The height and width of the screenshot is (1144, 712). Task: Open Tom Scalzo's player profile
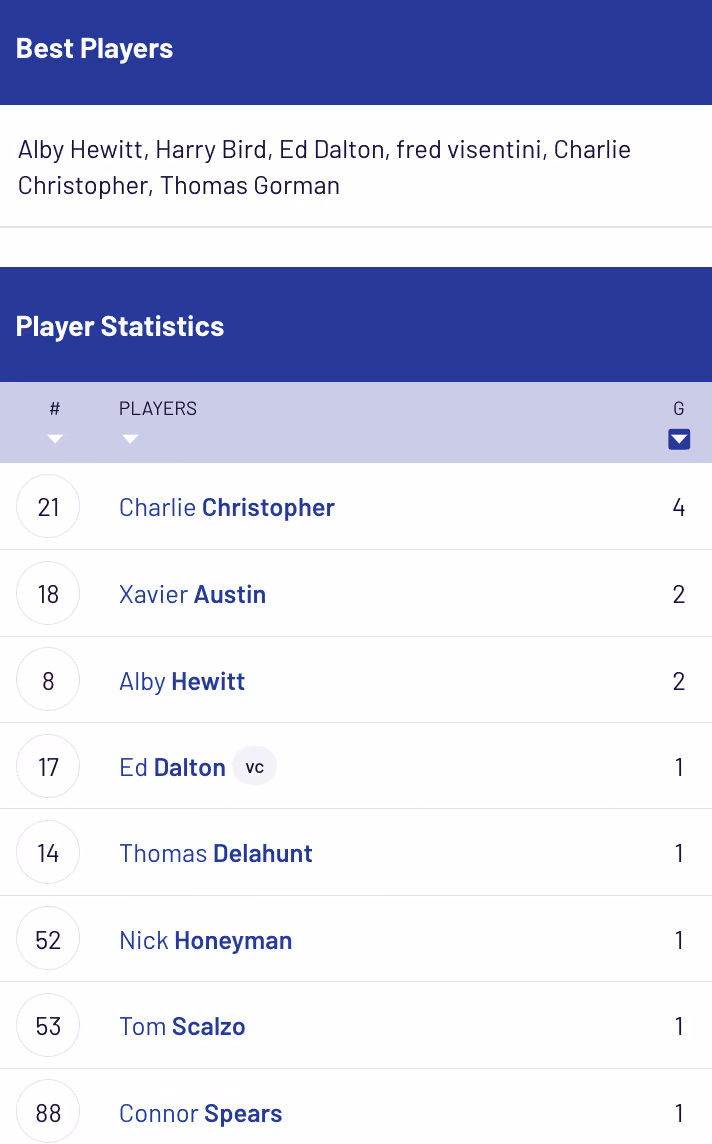pyautogui.click(x=182, y=1027)
